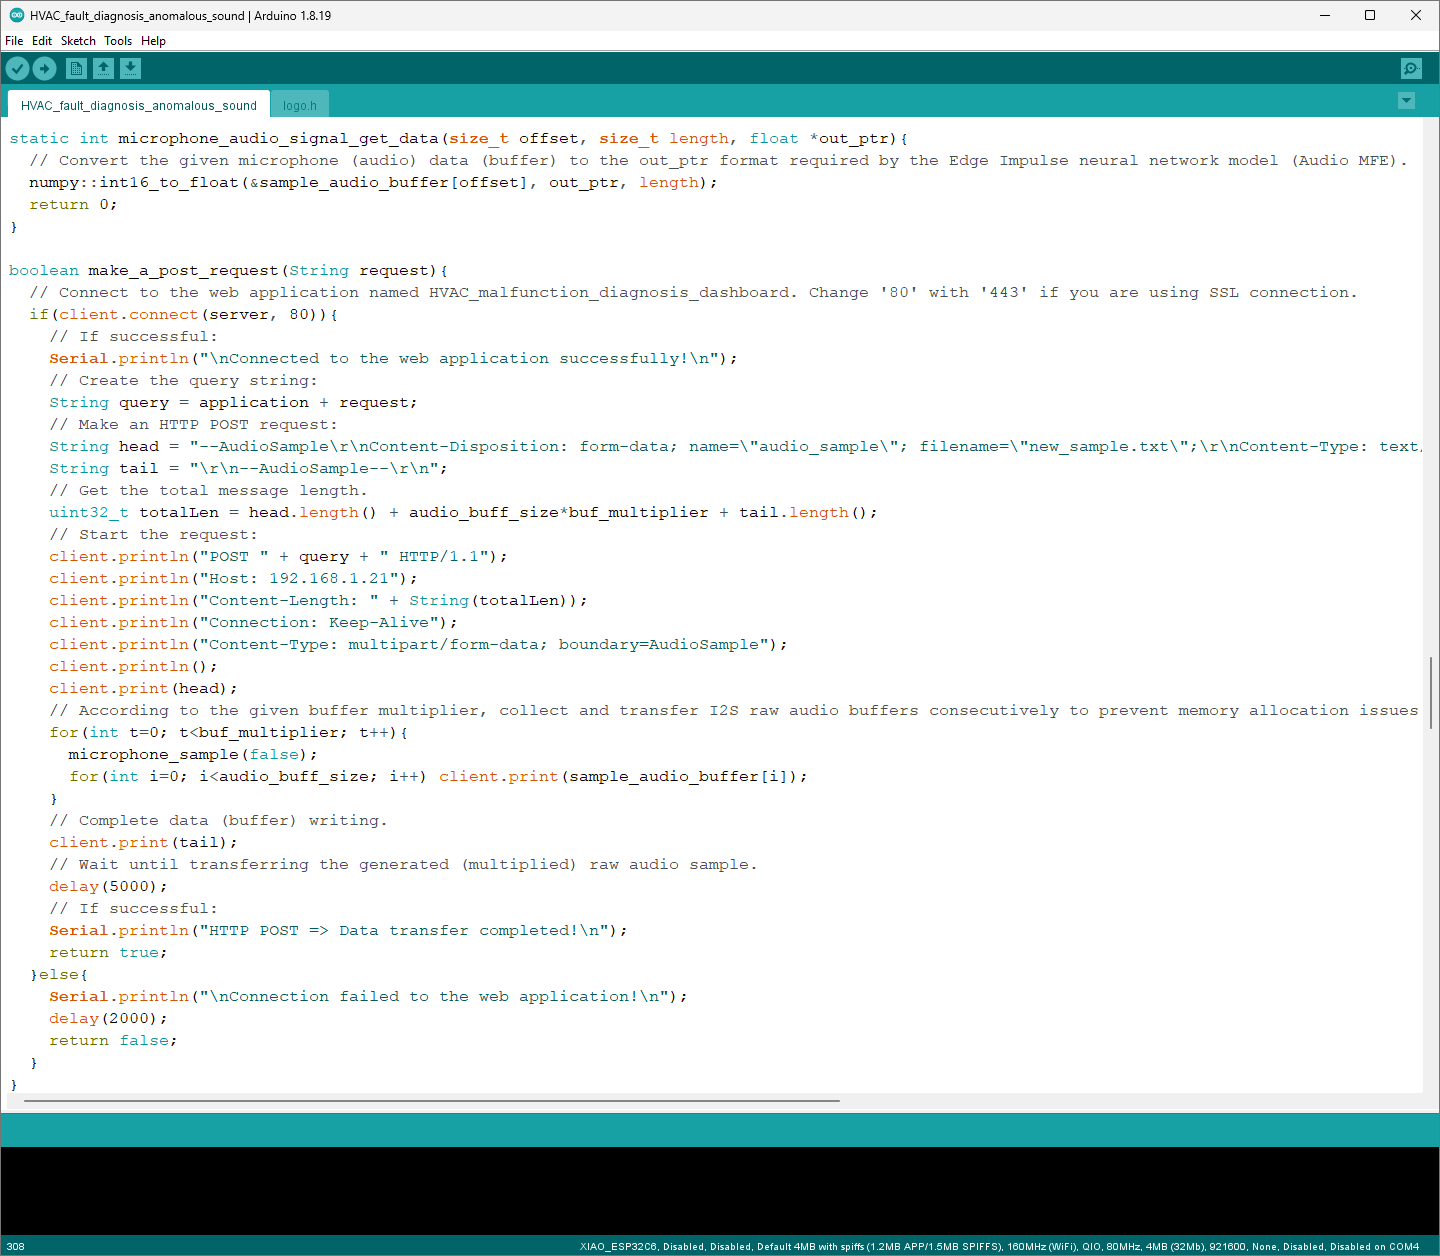Open the Edit menu
Image resolution: width=1440 pixels, height=1256 pixels.
(x=42, y=41)
